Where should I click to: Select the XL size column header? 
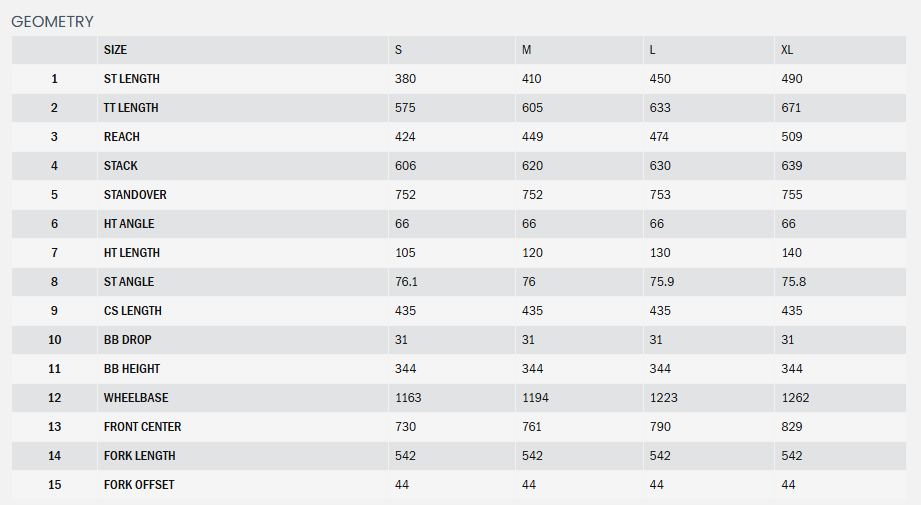(788, 50)
